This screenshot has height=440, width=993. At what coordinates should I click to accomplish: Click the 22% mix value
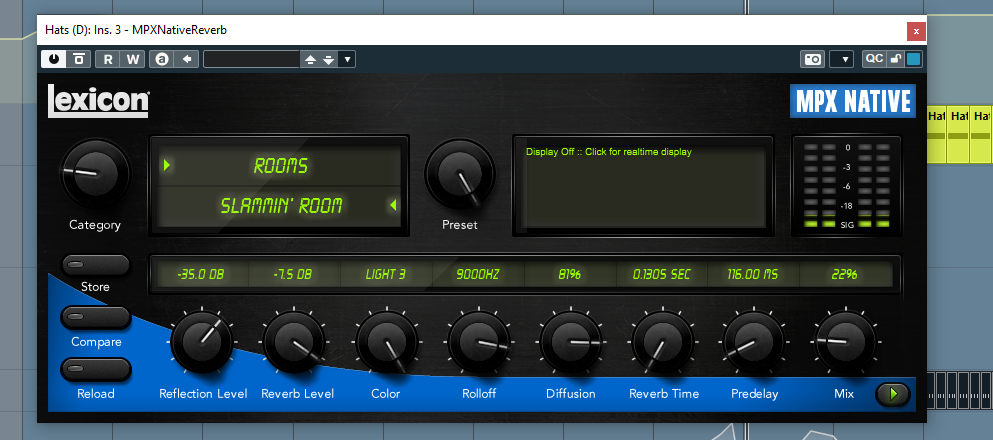tap(845, 275)
